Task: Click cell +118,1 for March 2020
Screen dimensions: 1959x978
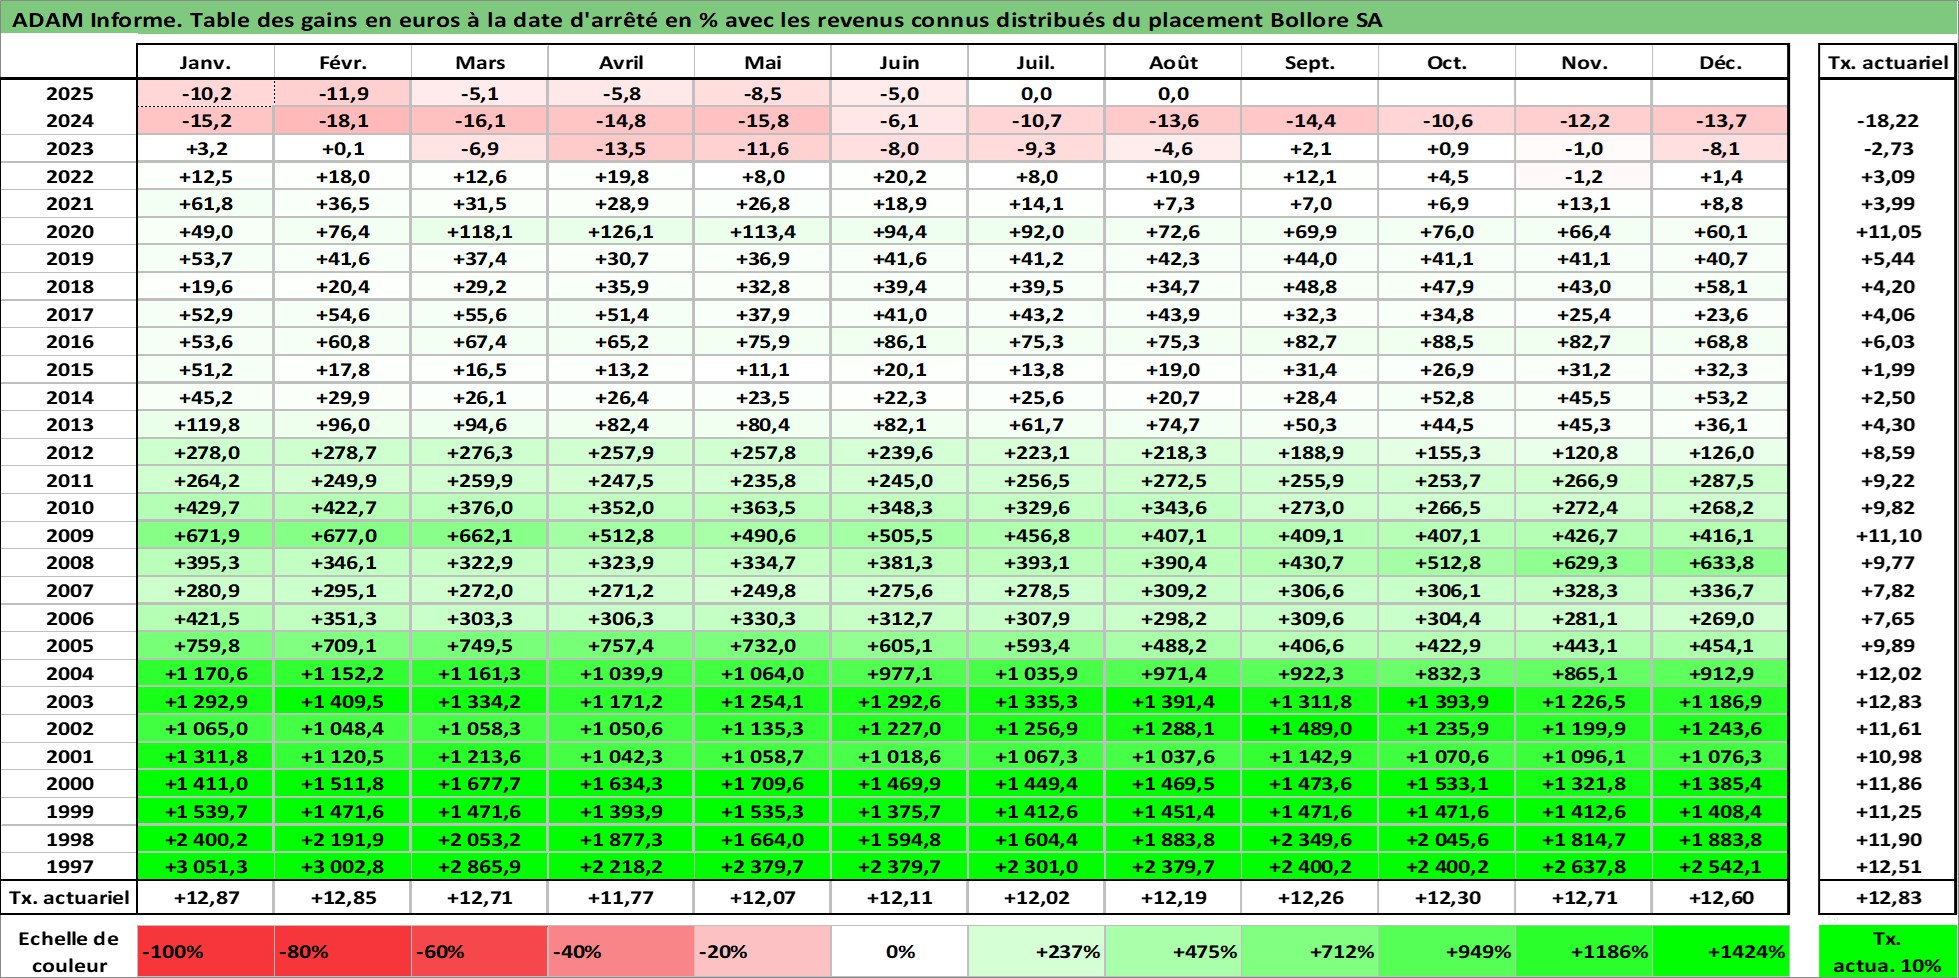Action: point(480,232)
